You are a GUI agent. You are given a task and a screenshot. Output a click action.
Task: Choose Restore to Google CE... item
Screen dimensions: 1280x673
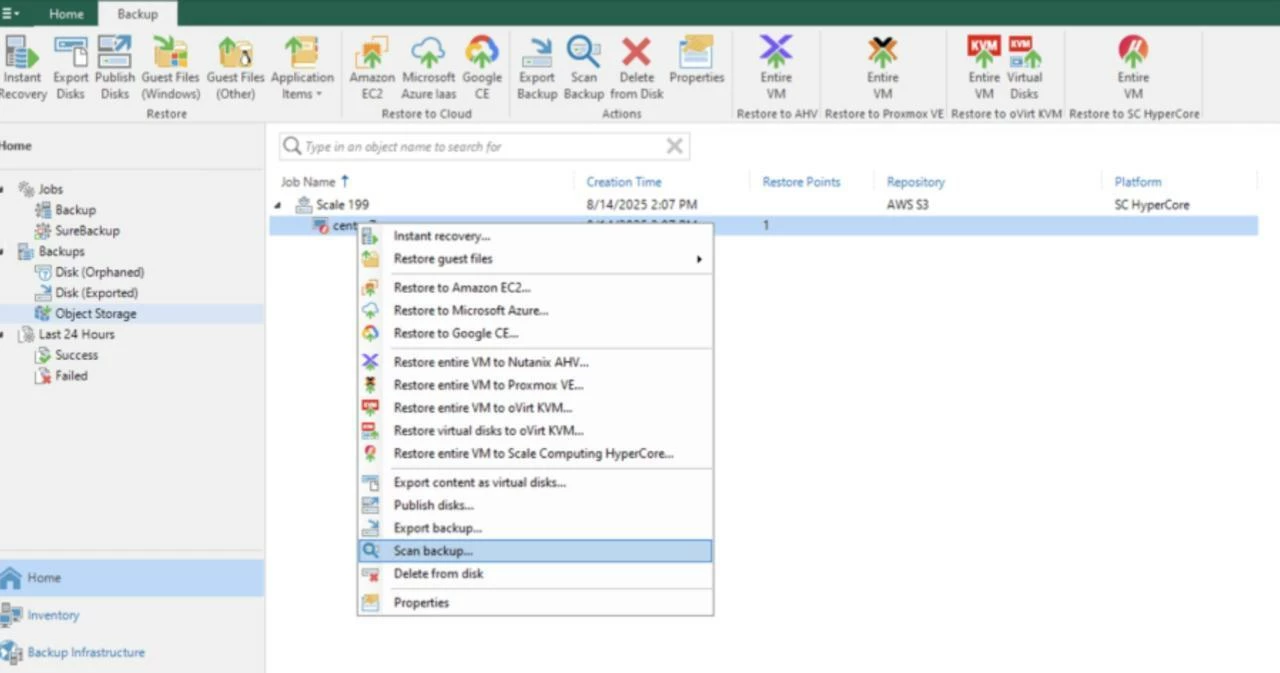point(535,334)
